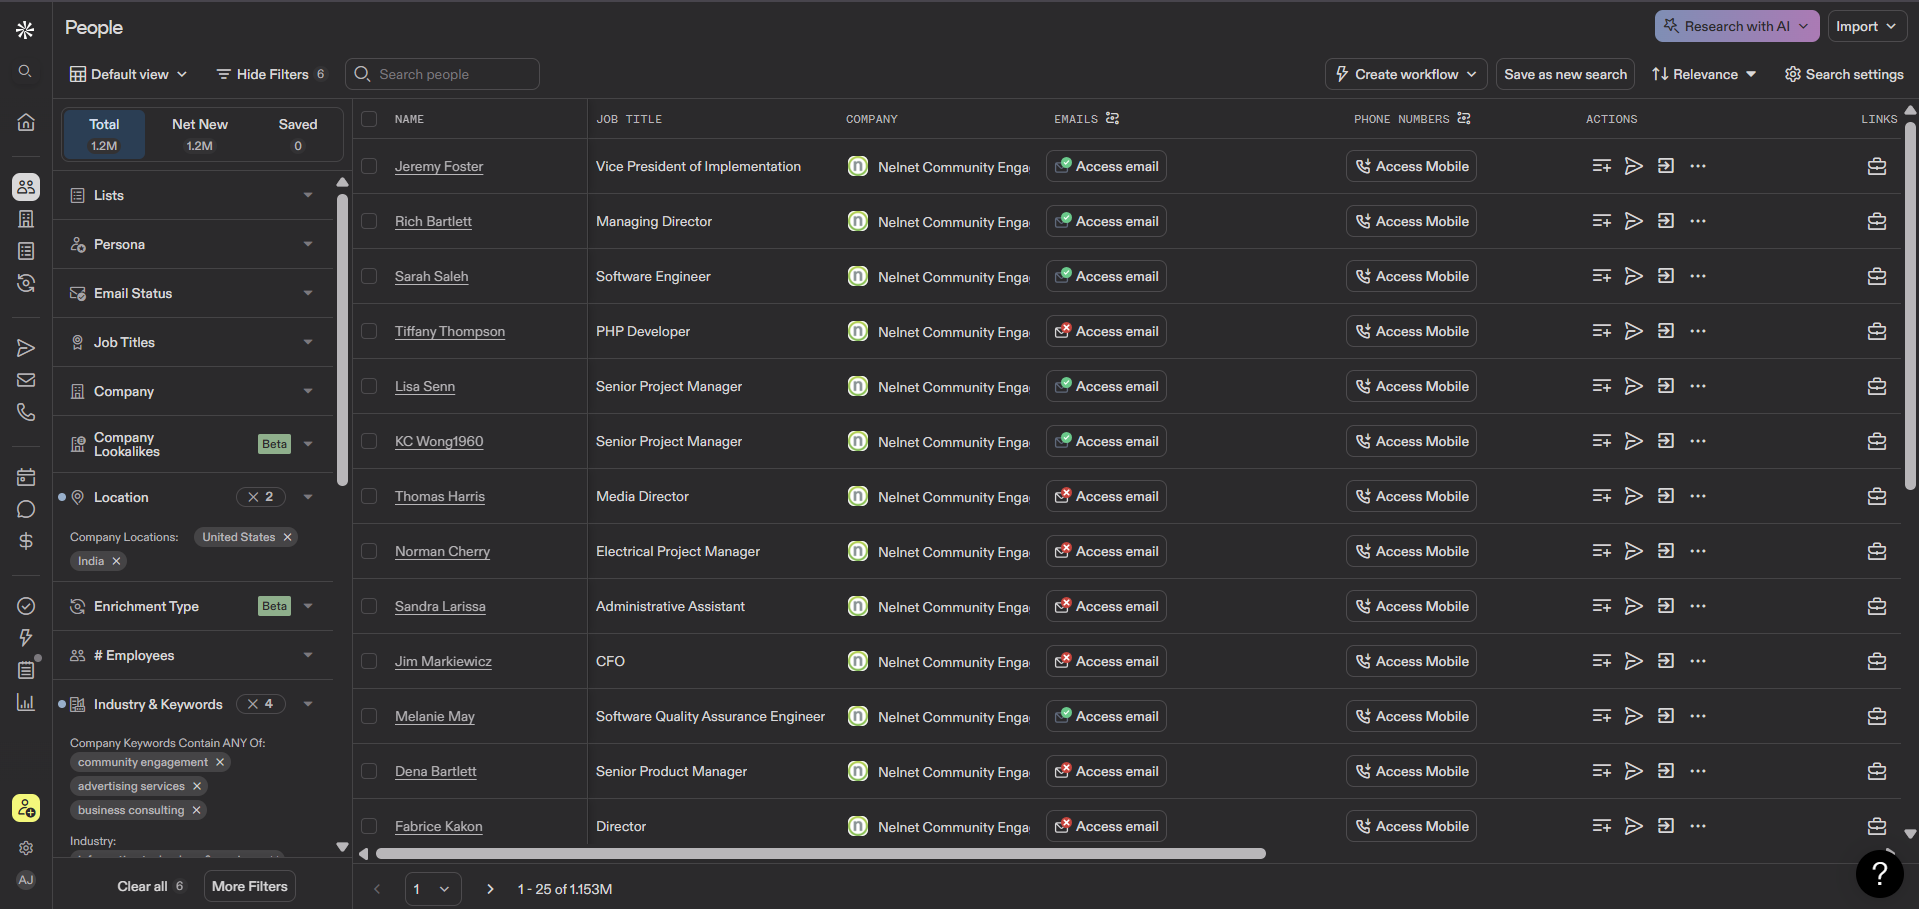Screen dimensions: 1919x909
Task: Click Save as new search button
Action: click(x=1565, y=74)
